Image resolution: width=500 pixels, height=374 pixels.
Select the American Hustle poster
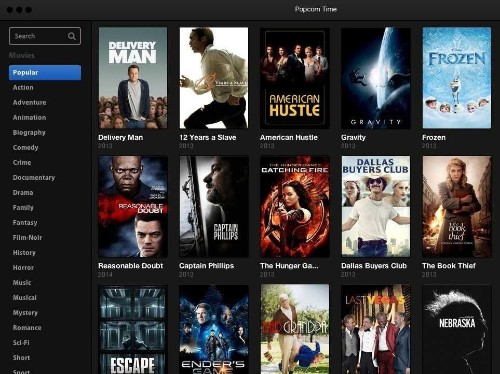pos(295,78)
